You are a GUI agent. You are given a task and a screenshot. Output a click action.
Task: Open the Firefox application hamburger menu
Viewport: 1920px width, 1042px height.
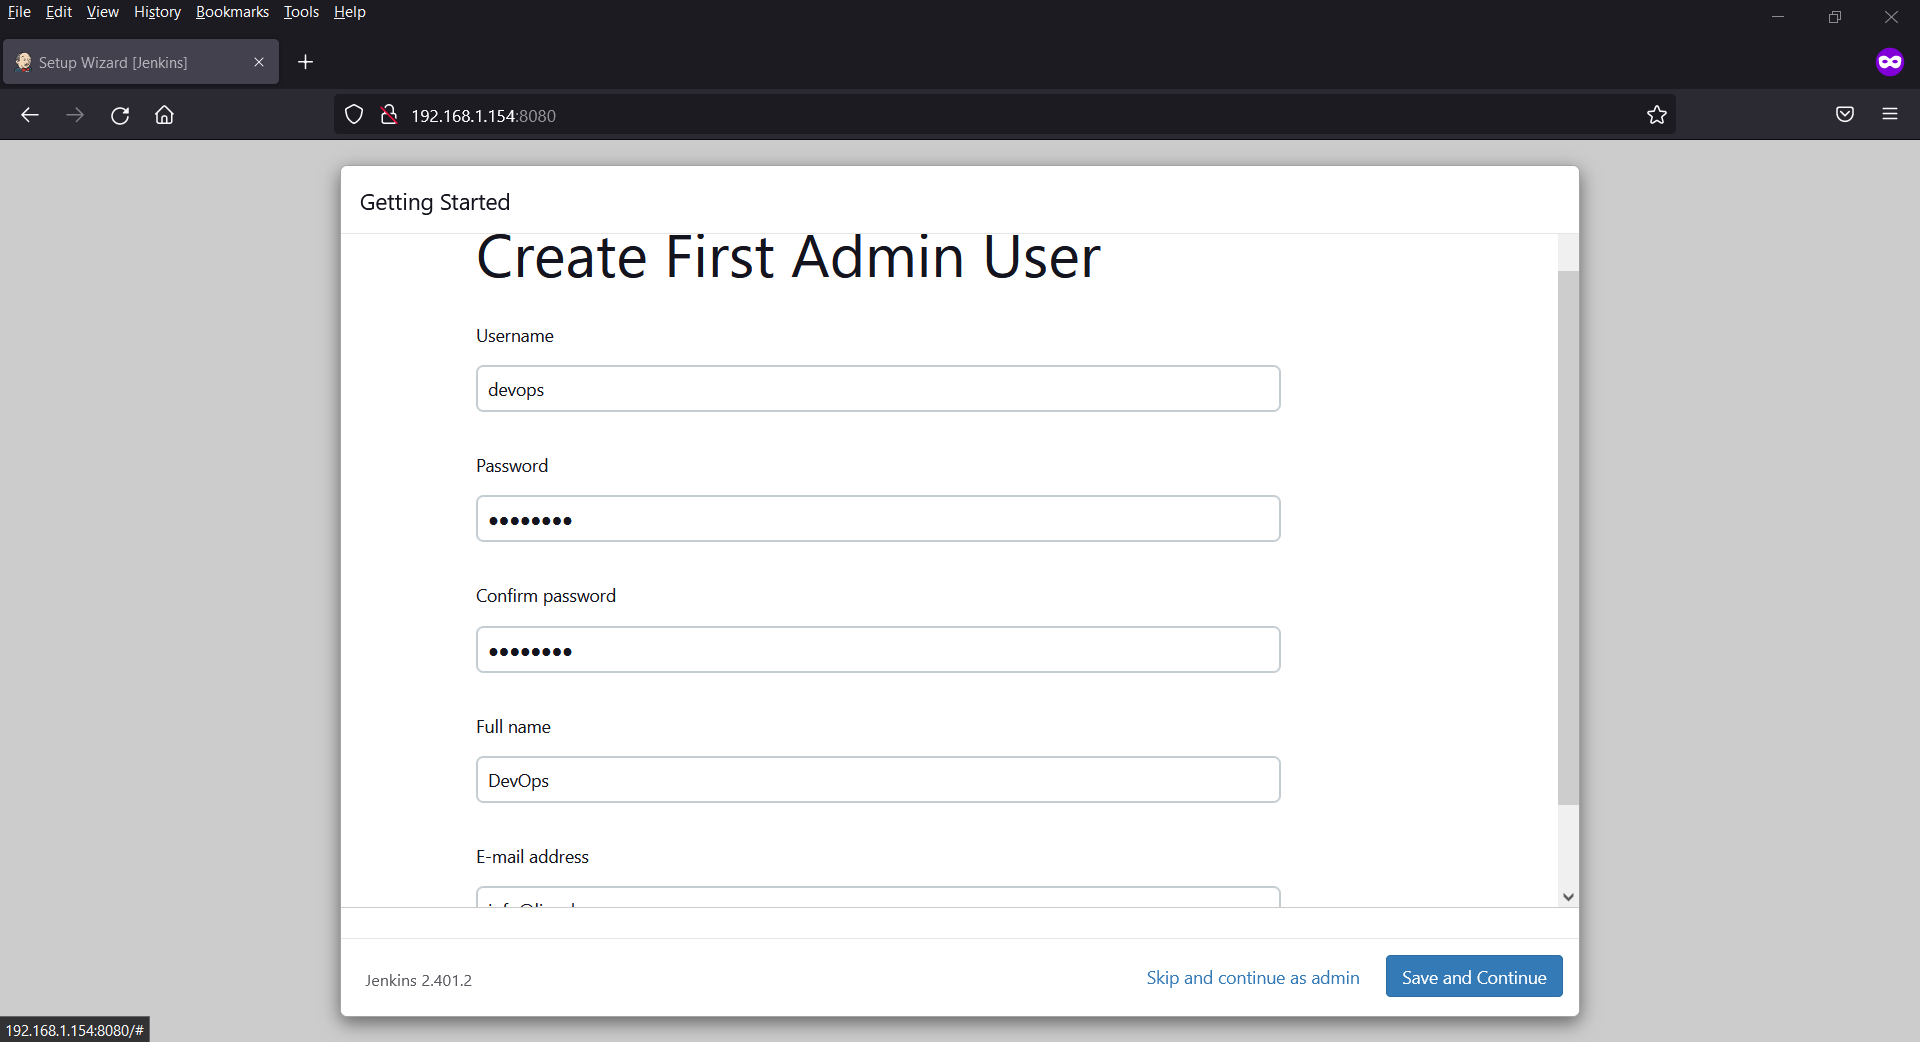click(x=1890, y=115)
